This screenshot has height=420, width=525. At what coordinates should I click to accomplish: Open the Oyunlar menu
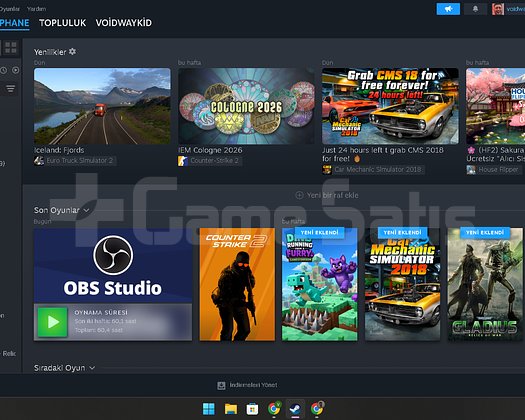pyautogui.click(x=10, y=9)
